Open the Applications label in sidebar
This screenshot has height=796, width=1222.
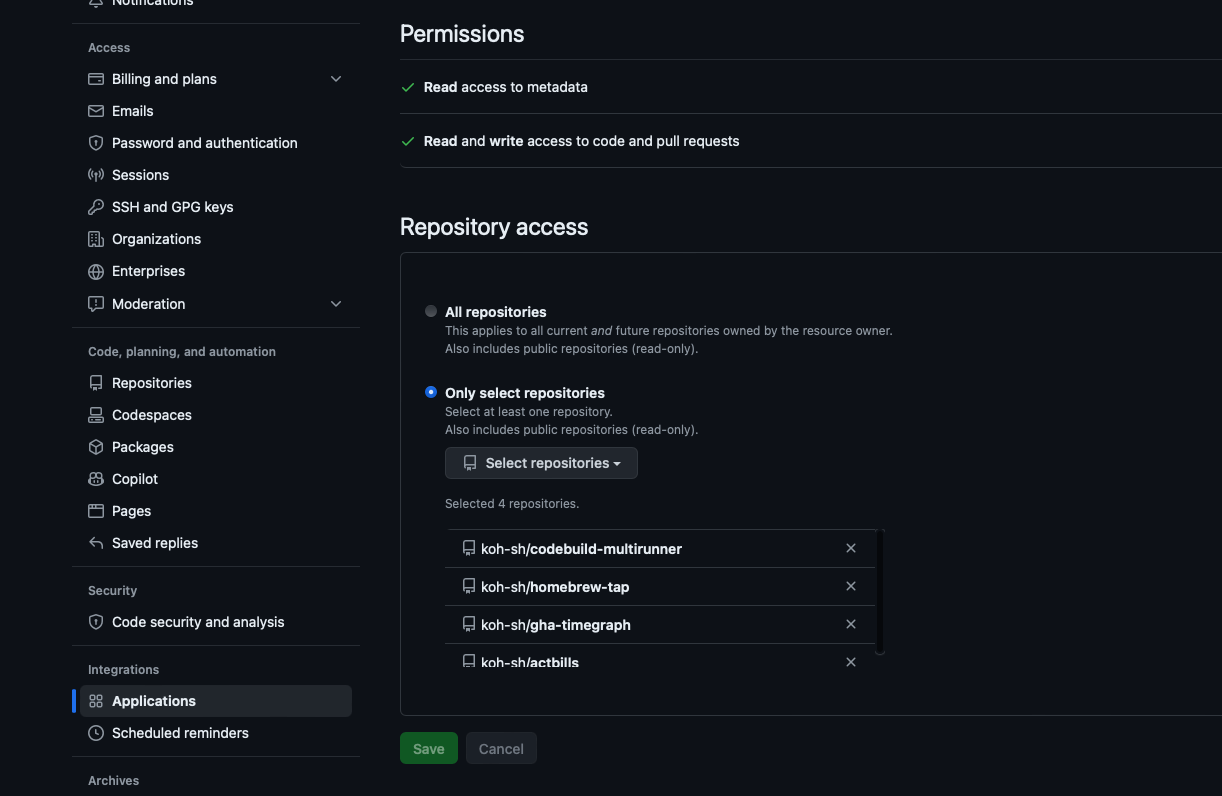tap(153, 701)
